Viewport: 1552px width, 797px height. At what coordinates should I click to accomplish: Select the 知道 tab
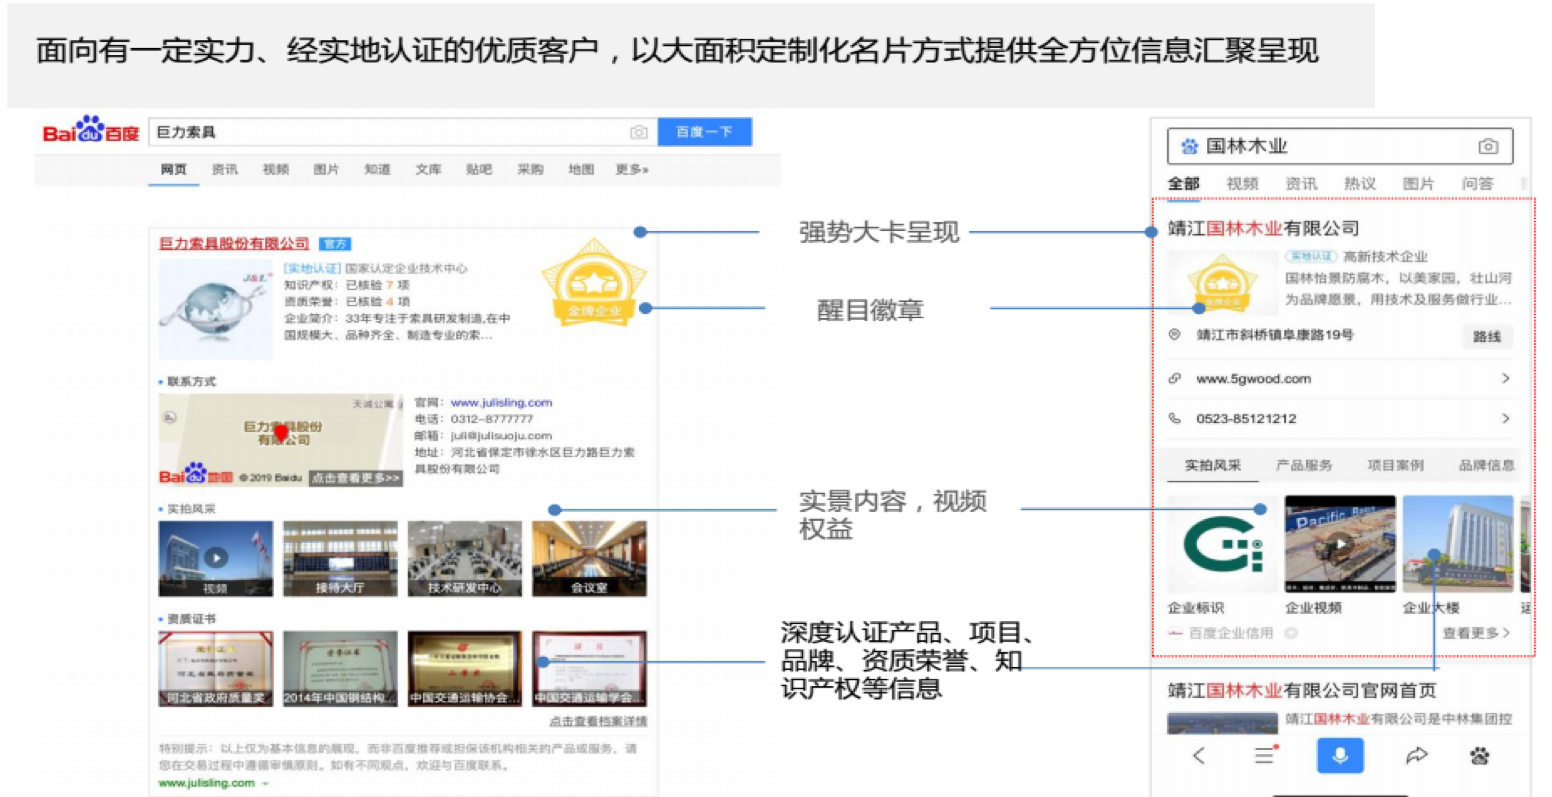pos(377,170)
